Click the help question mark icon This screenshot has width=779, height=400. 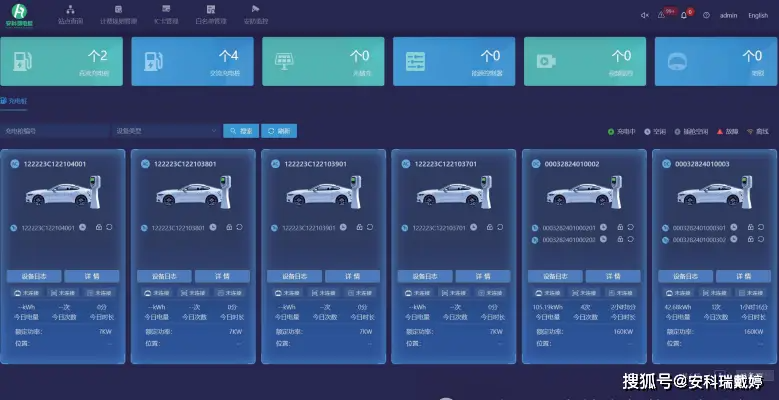click(x=706, y=15)
